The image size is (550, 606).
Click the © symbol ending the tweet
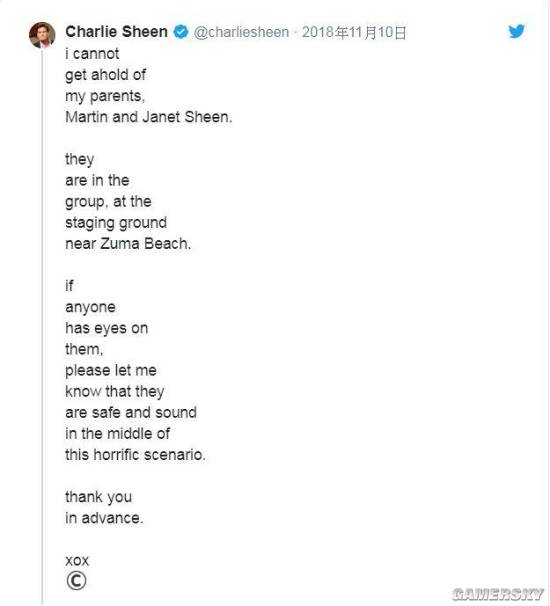click(x=76, y=581)
